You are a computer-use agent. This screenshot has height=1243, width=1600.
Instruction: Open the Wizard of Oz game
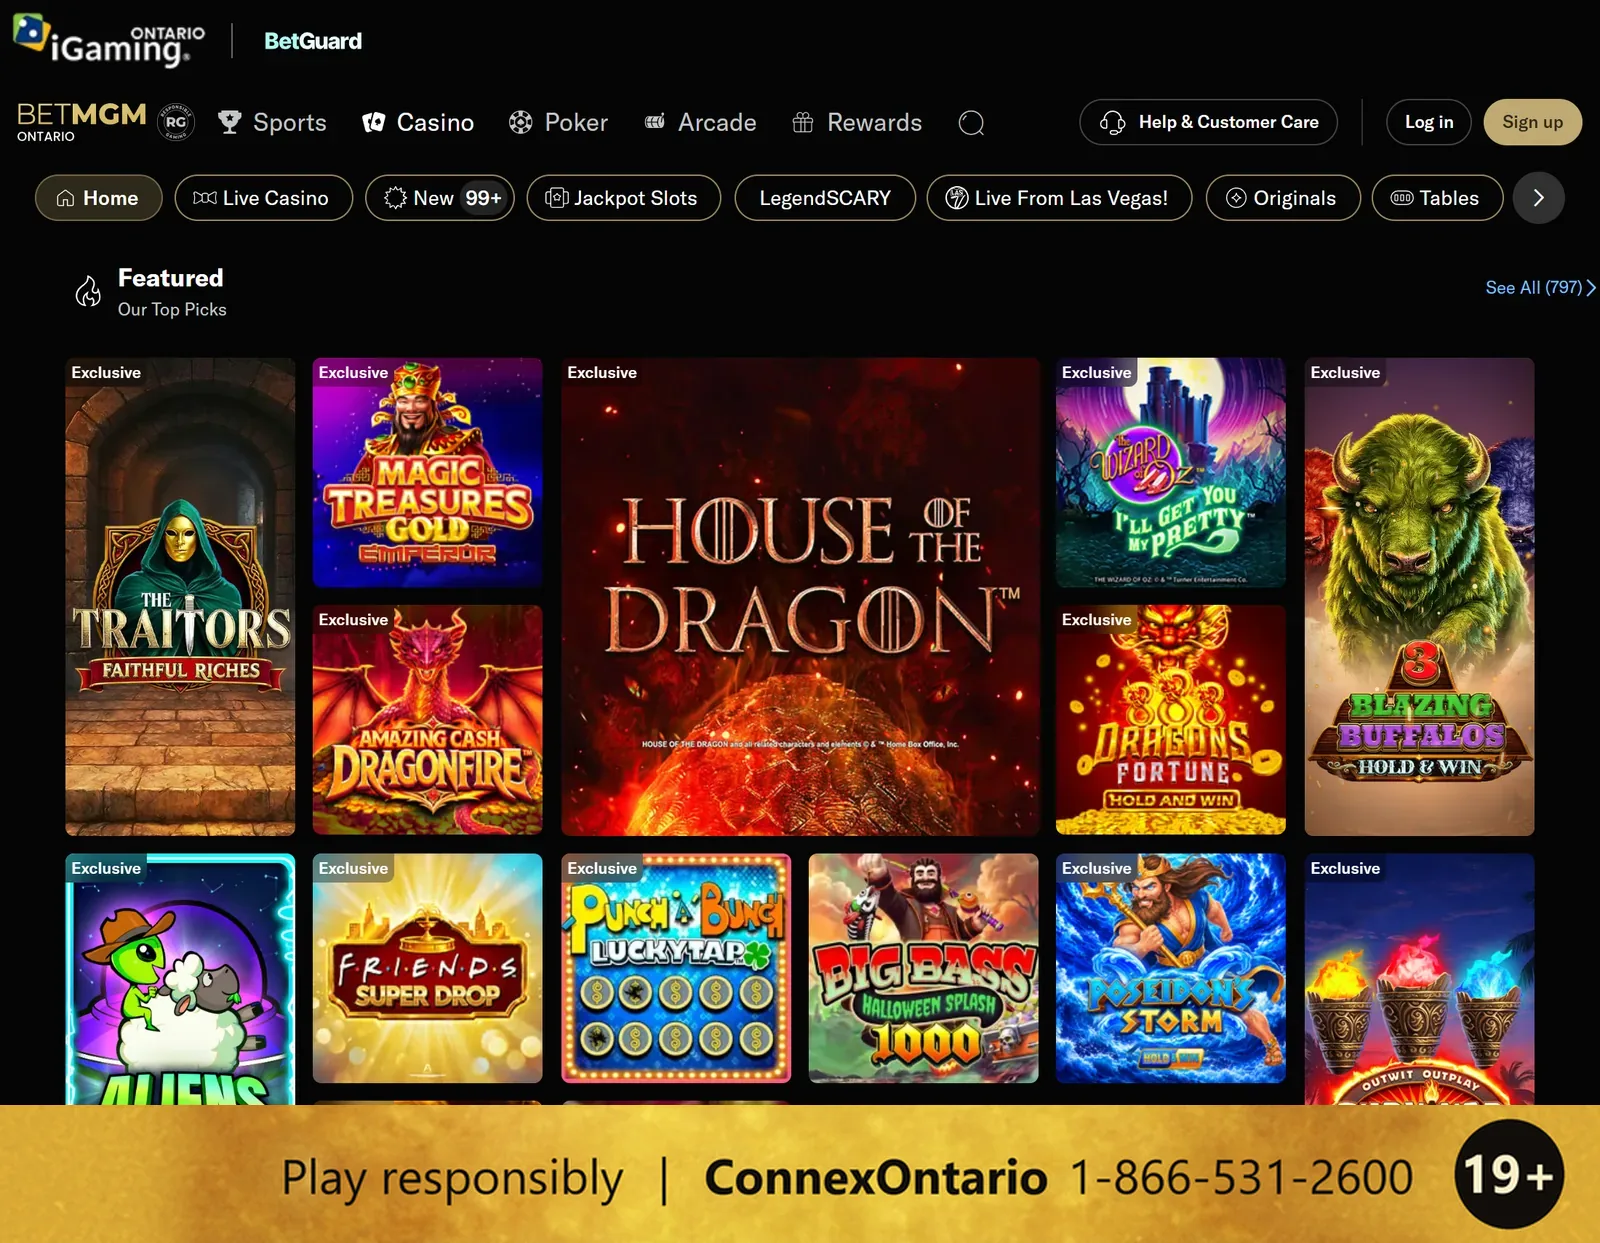pos(1171,473)
